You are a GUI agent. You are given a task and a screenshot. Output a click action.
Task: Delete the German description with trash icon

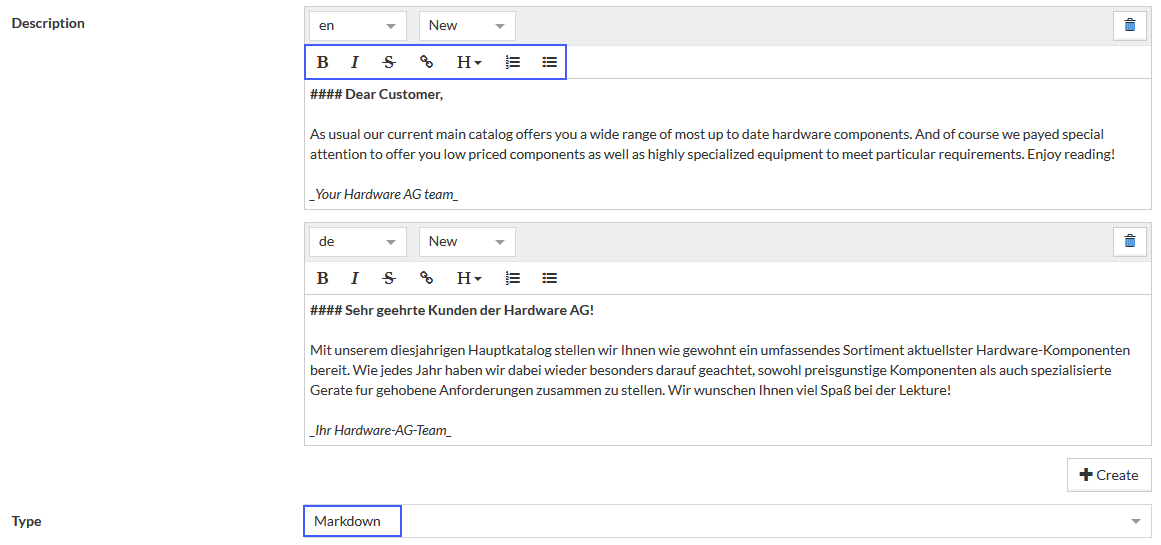coord(1130,241)
